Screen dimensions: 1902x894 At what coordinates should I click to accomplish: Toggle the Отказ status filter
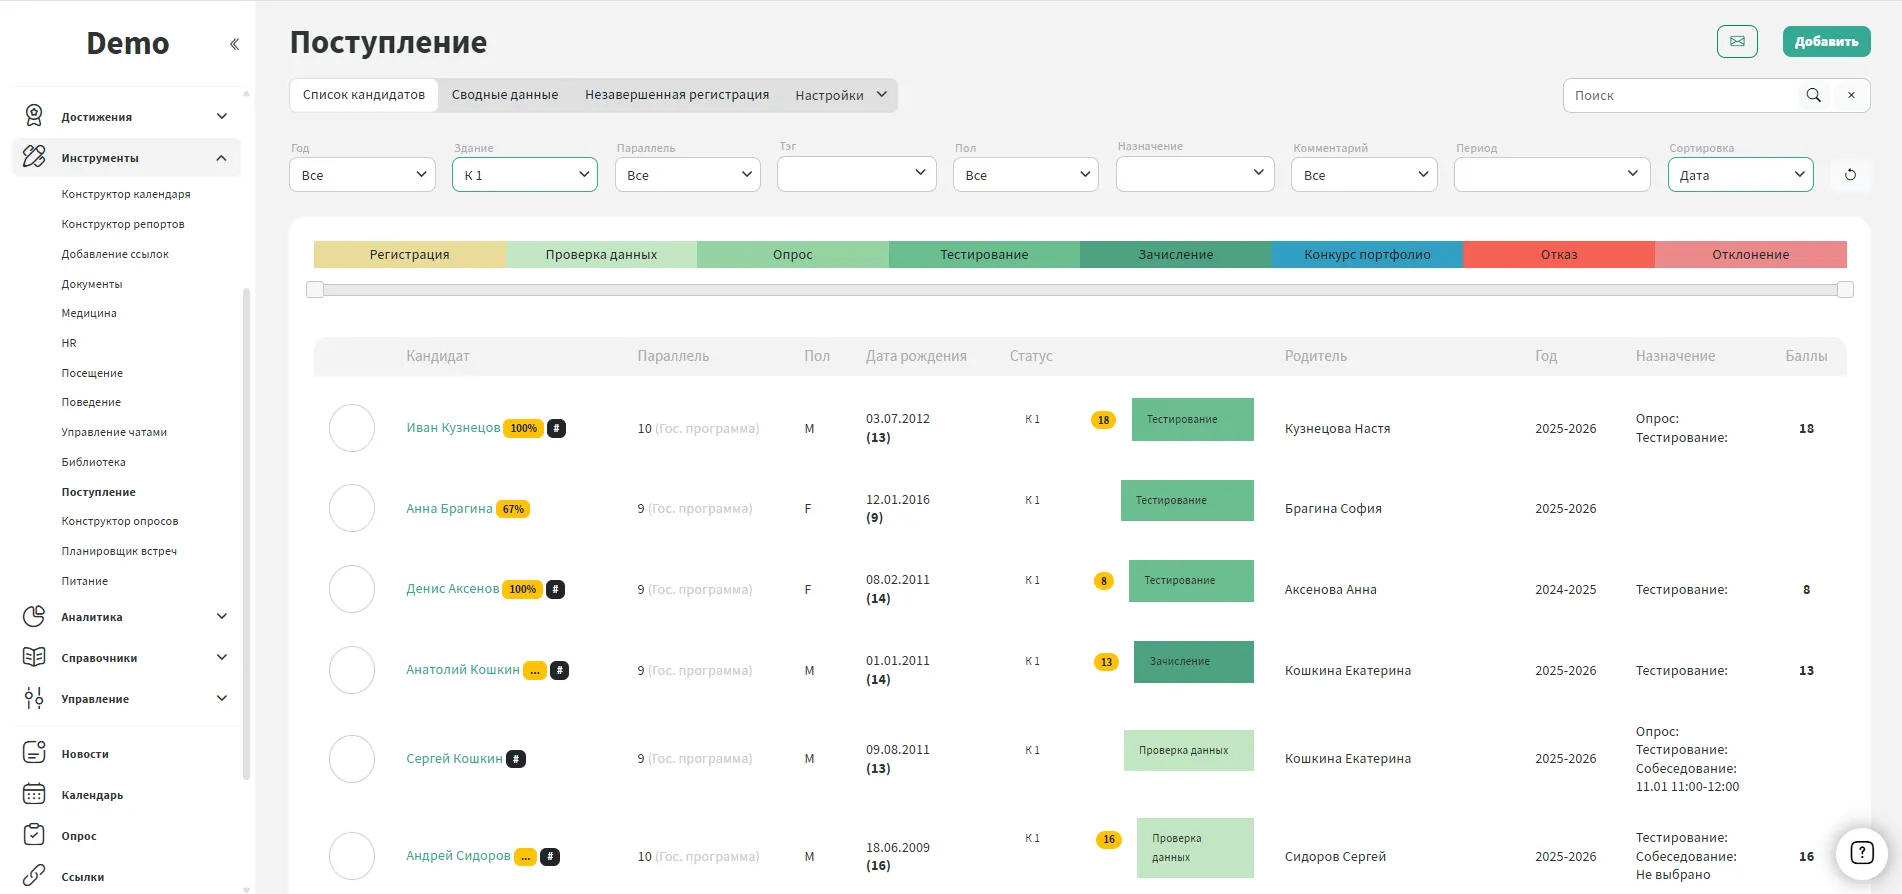click(1558, 255)
